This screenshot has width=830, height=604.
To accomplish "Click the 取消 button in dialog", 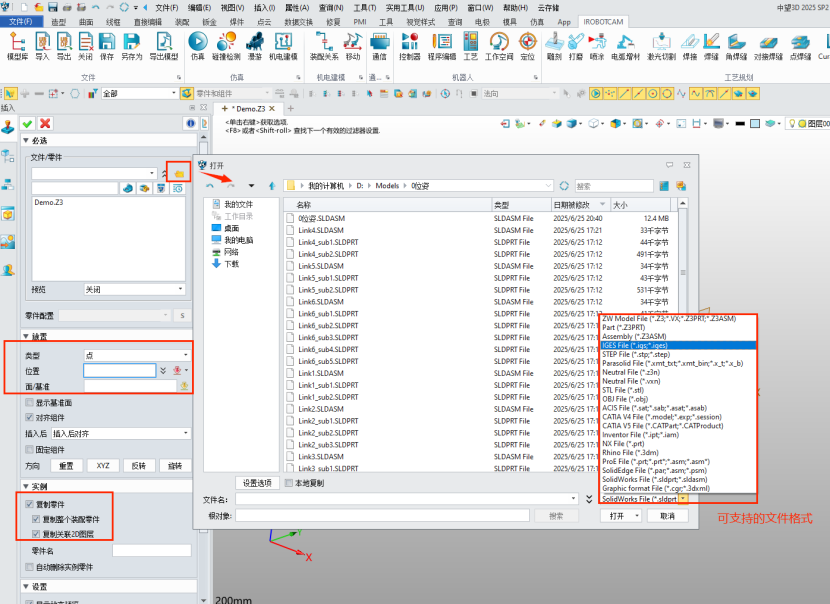I will [x=667, y=516].
